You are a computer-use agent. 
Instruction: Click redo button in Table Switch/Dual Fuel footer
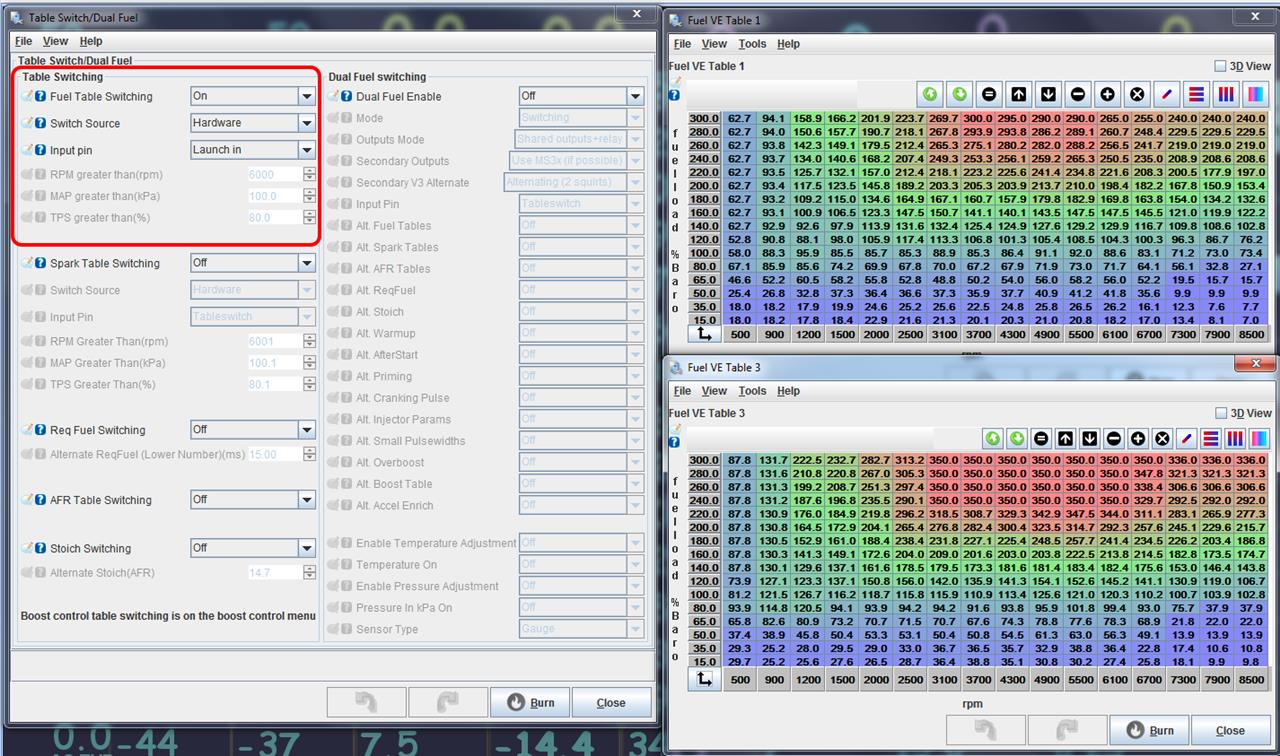[448, 702]
